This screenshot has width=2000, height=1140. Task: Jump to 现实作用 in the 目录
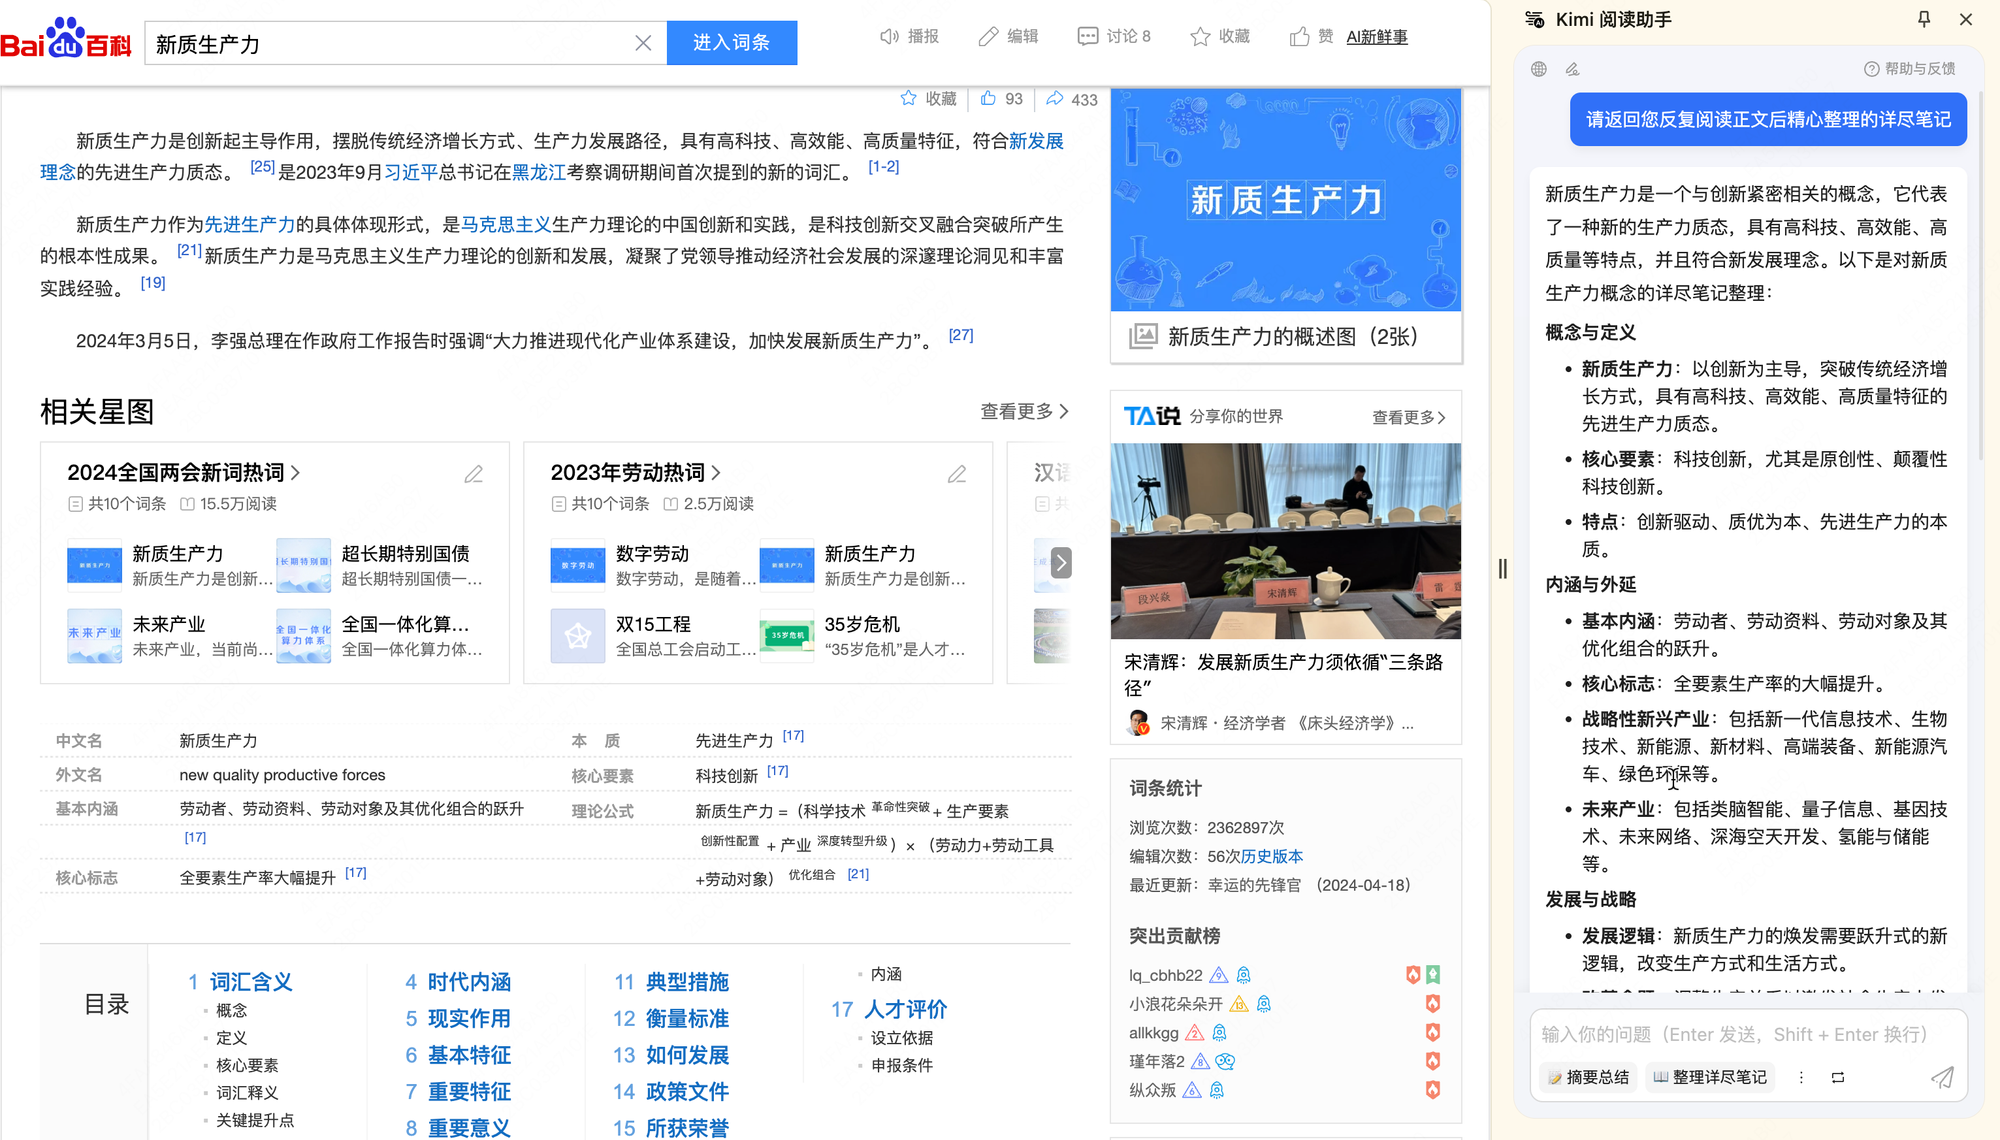(x=469, y=1018)
